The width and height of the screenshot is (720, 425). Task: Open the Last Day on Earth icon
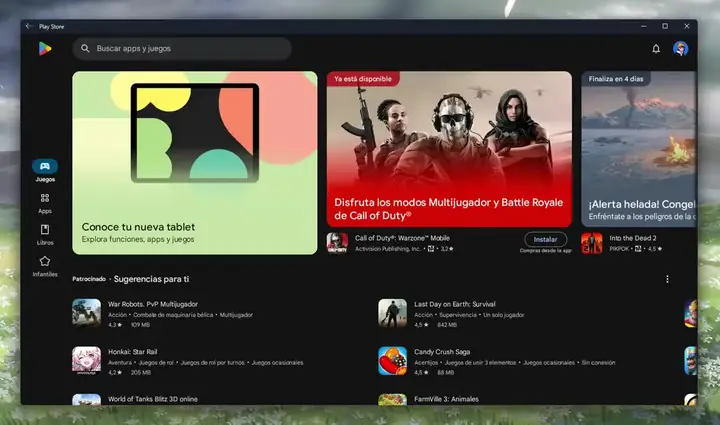click(x=392, y=313)
